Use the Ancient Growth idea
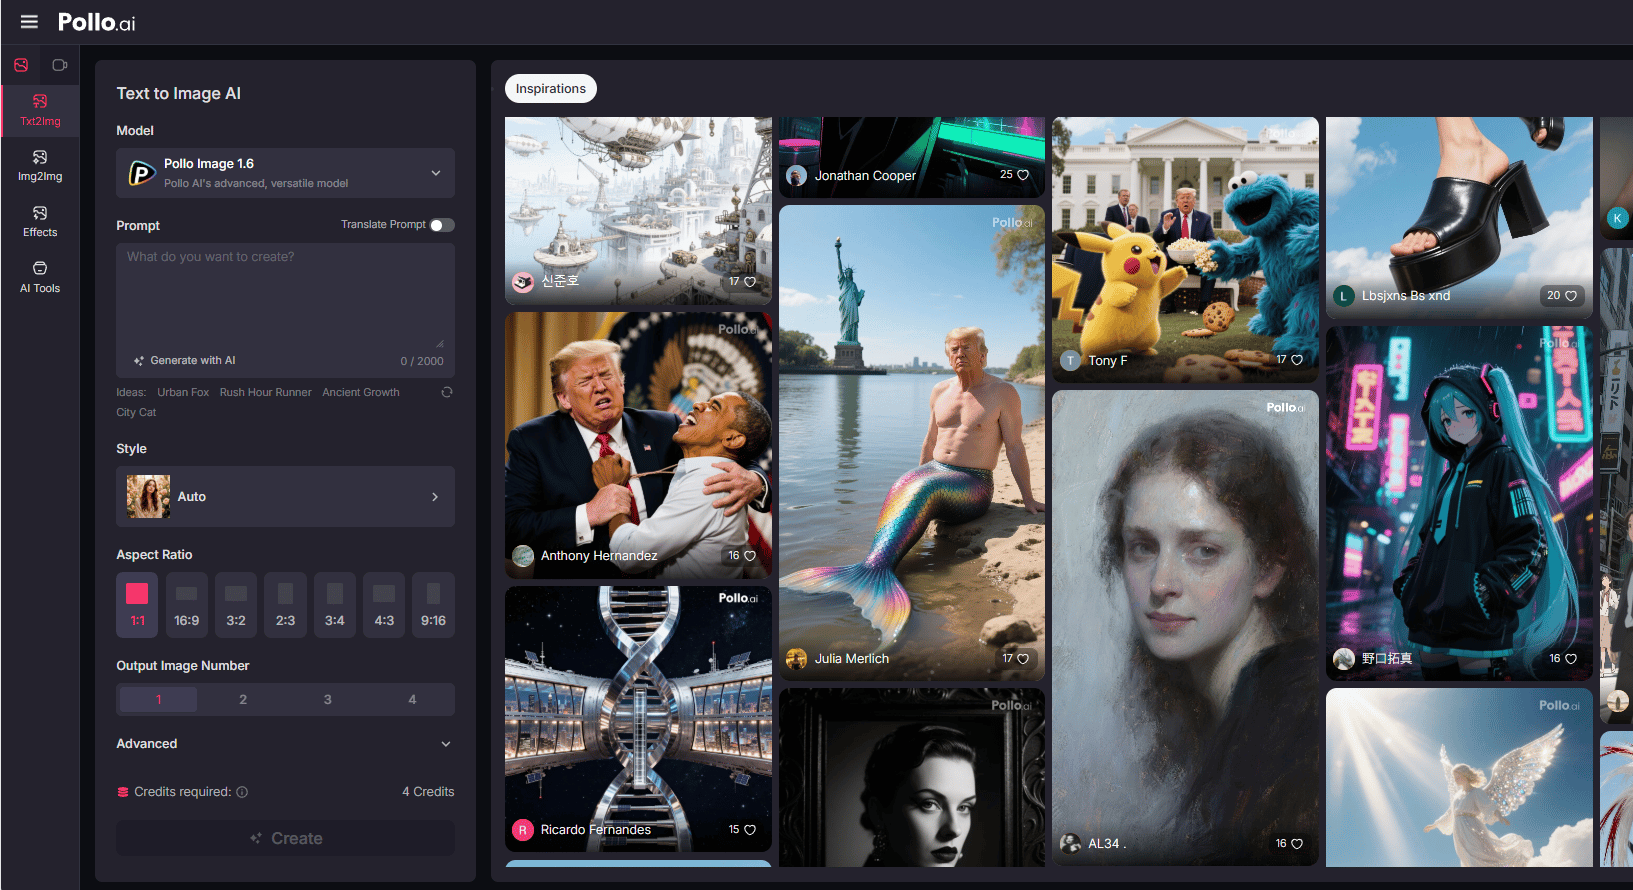Image resolution: width=1633 pixels, height=890 pixels. 361,392
